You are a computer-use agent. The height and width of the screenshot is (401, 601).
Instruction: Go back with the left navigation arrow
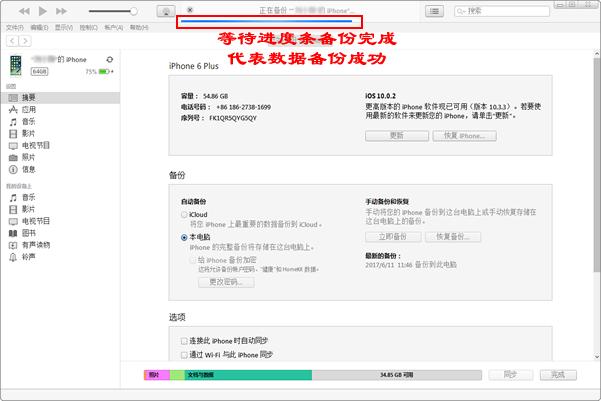(12, 41)
